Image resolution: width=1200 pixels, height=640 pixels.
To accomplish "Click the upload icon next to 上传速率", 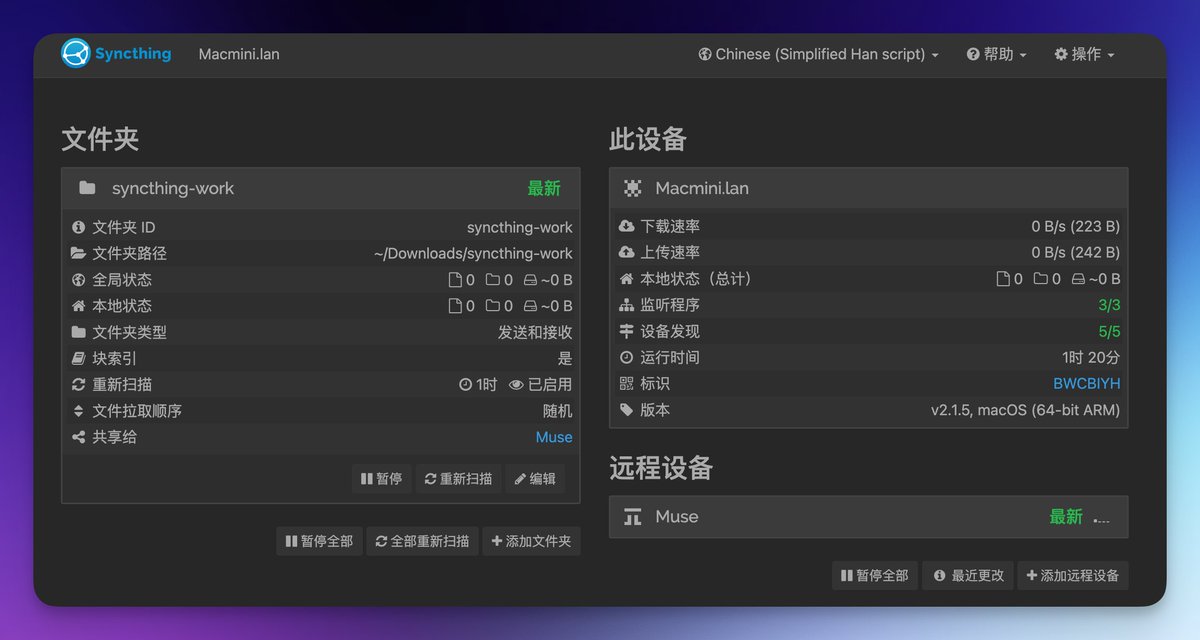I will coord(627,252).
